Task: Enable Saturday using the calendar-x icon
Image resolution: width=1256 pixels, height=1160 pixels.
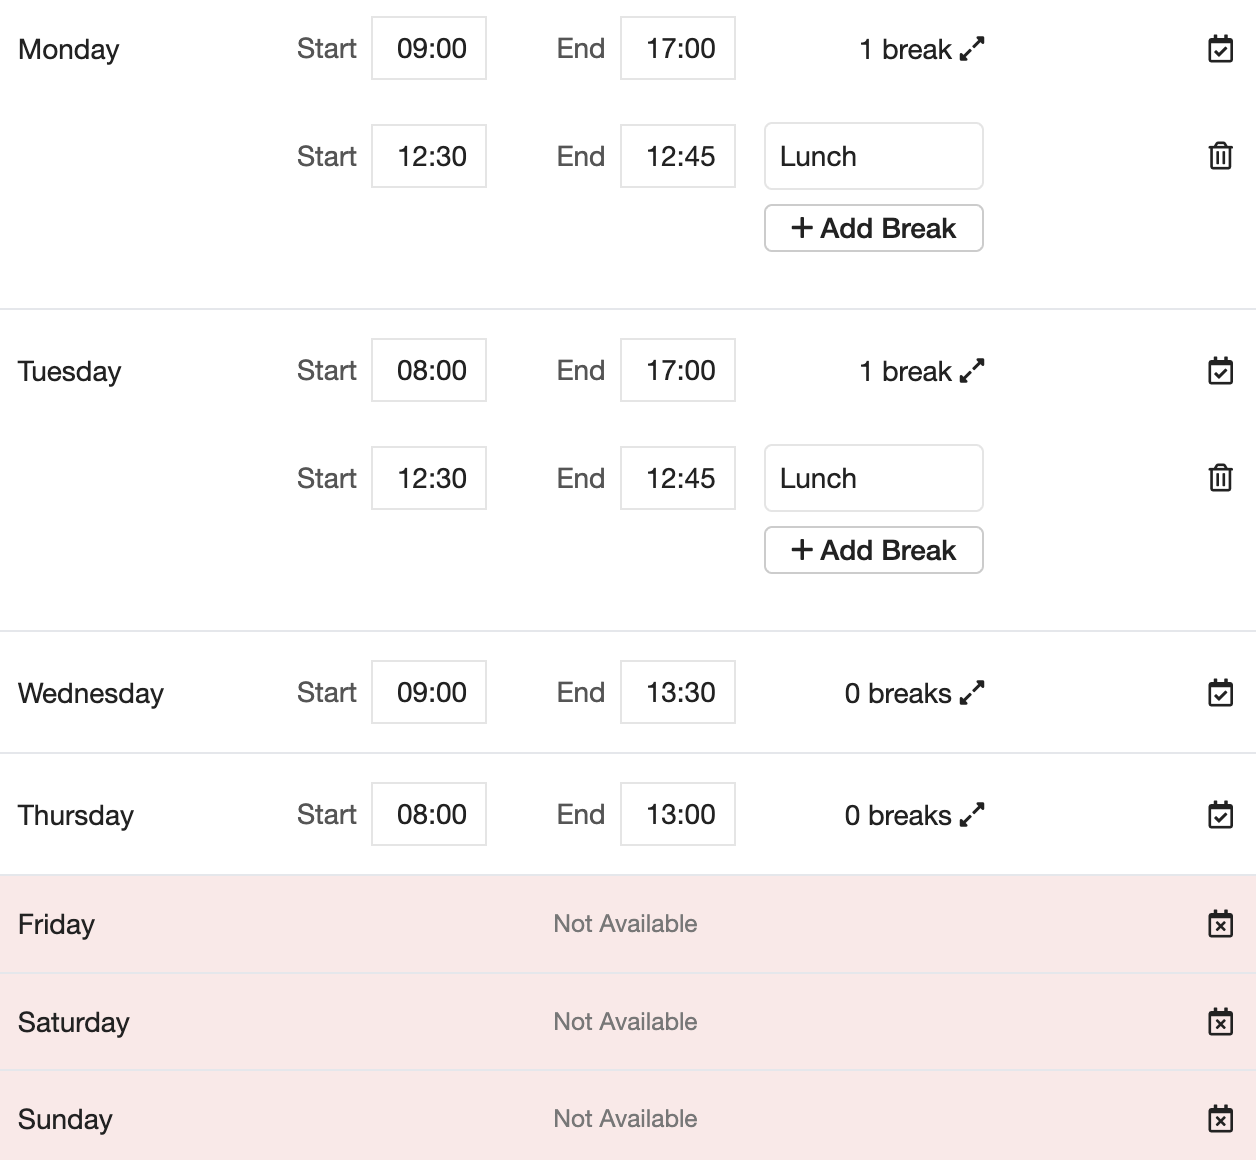Action: [x=1220, y=1022]
